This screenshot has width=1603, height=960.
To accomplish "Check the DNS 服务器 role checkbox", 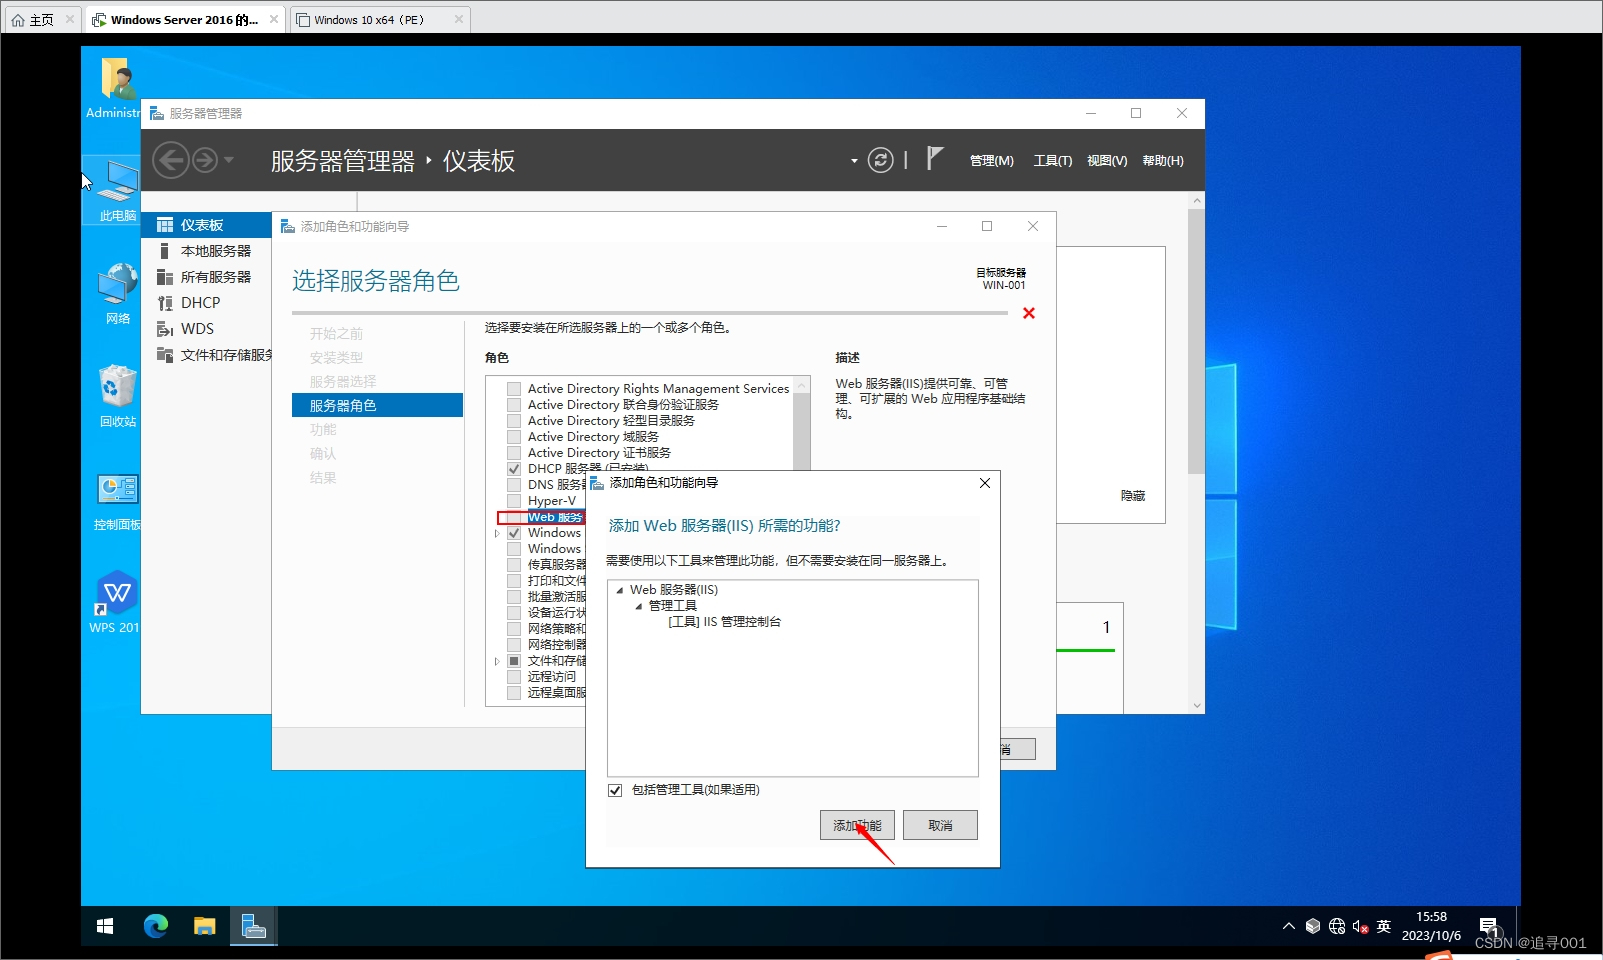I will coord(514,485).
